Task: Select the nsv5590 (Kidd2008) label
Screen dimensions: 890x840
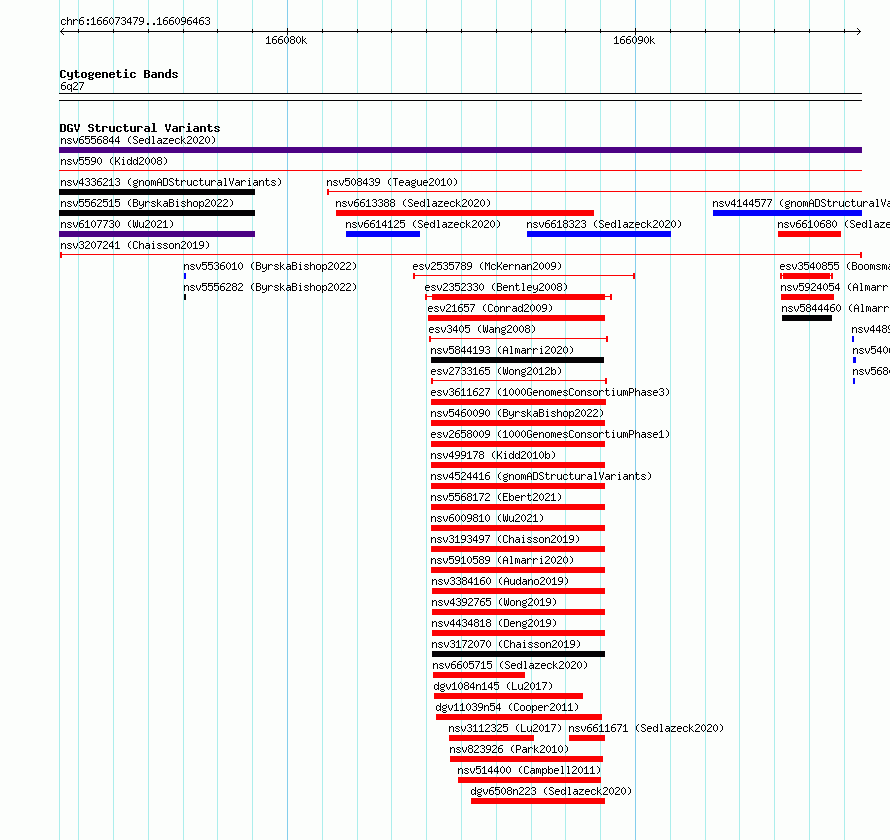Action: (114, 161)
